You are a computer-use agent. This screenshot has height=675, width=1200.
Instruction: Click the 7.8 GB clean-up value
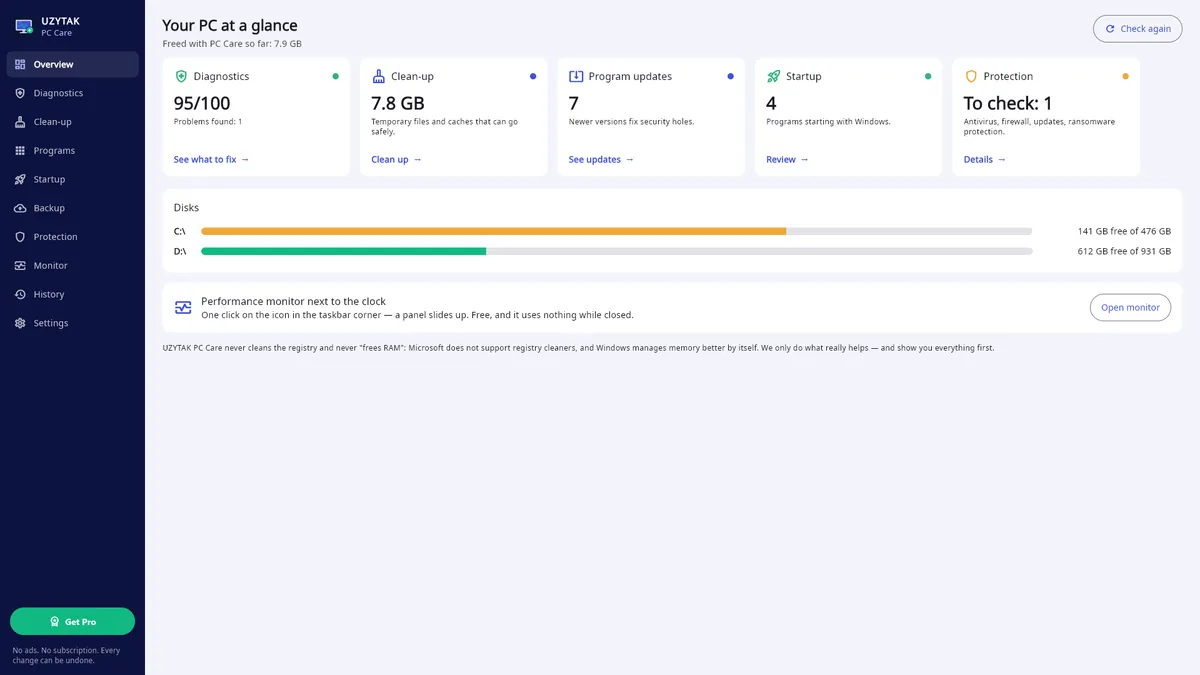398,103
